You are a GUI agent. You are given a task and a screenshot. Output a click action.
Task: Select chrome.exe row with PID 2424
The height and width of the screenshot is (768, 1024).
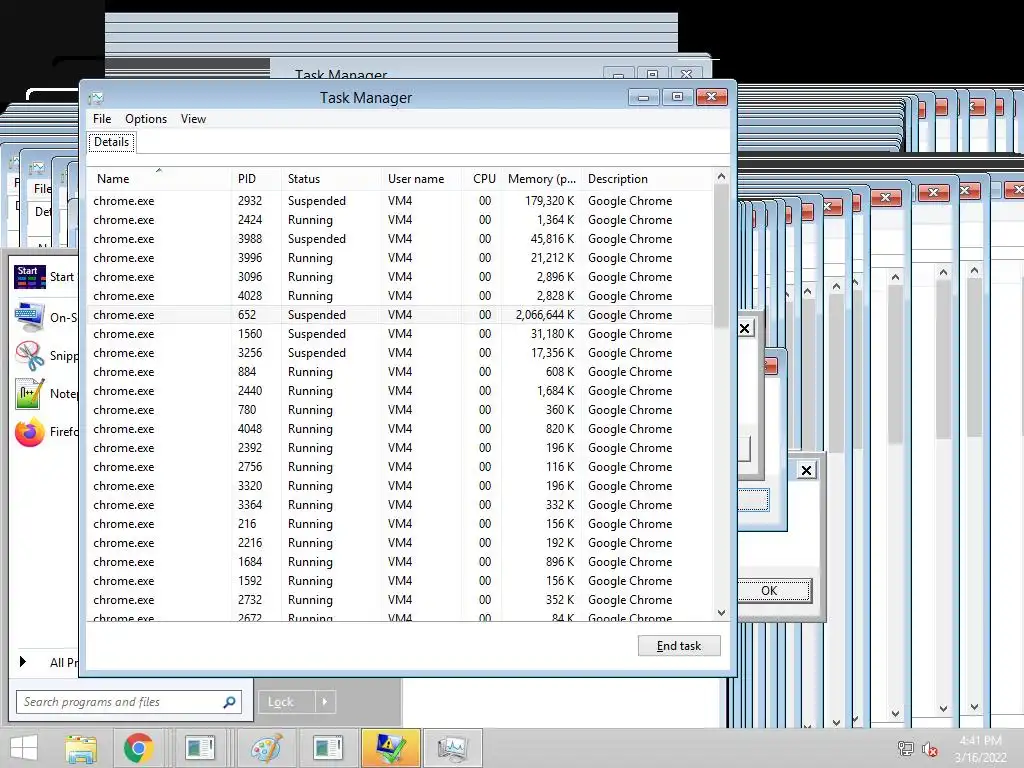coord(400,220)
